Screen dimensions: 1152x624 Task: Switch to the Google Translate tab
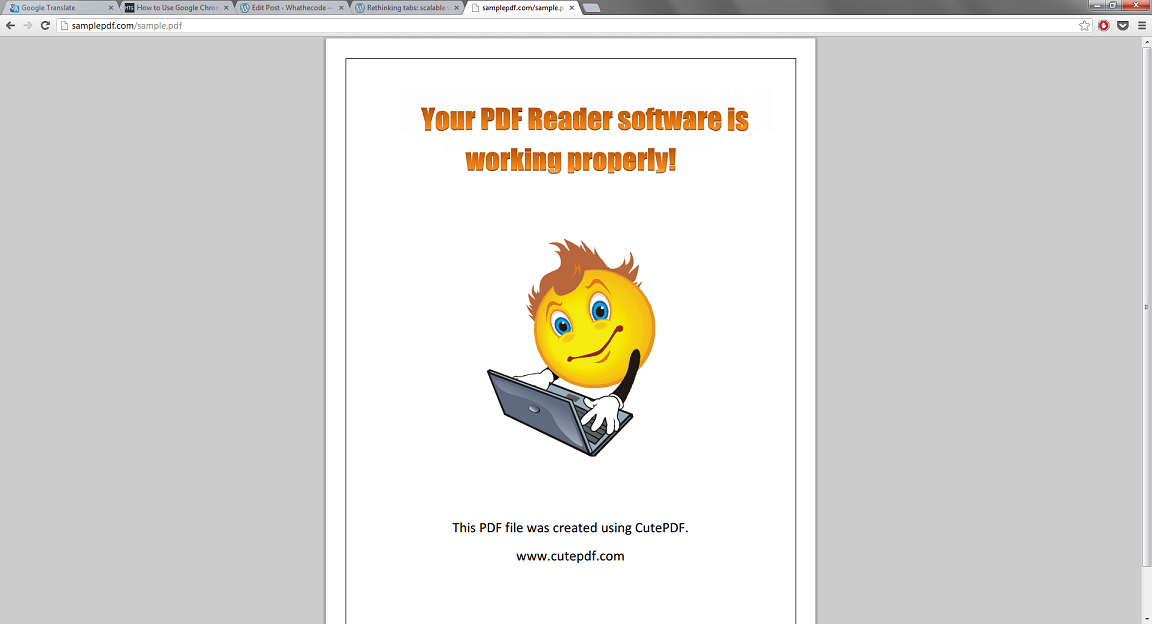55,7
